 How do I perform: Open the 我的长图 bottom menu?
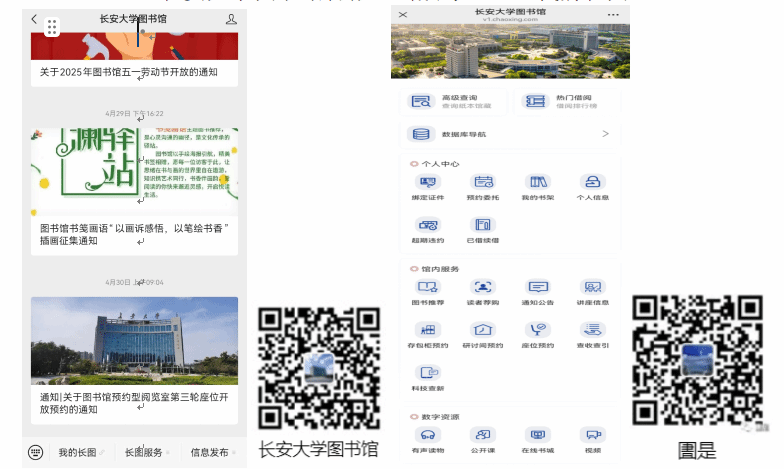(x=80, y=452)
